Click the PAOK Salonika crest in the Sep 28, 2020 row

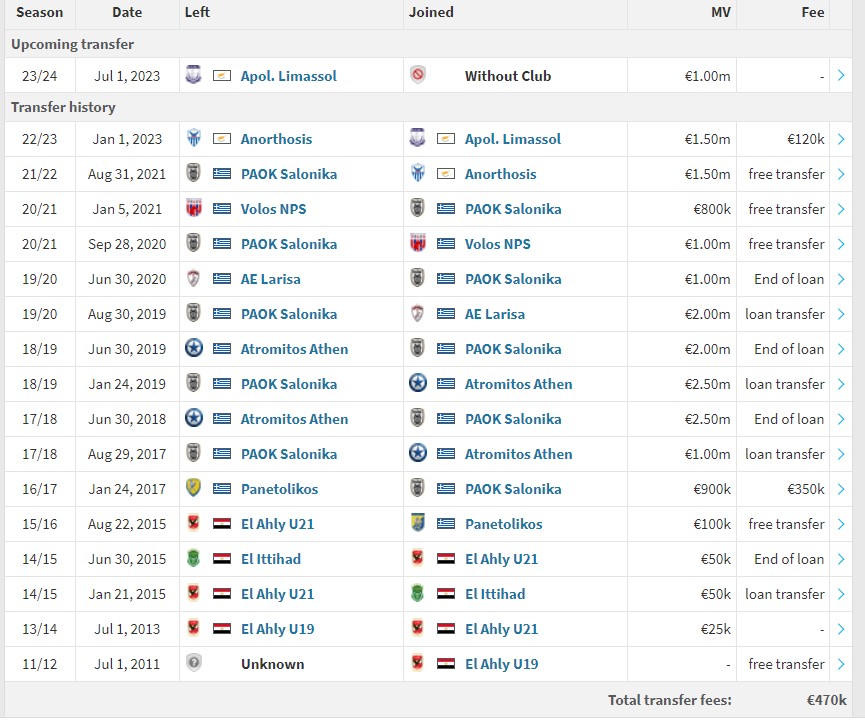[x=194, y=243]
